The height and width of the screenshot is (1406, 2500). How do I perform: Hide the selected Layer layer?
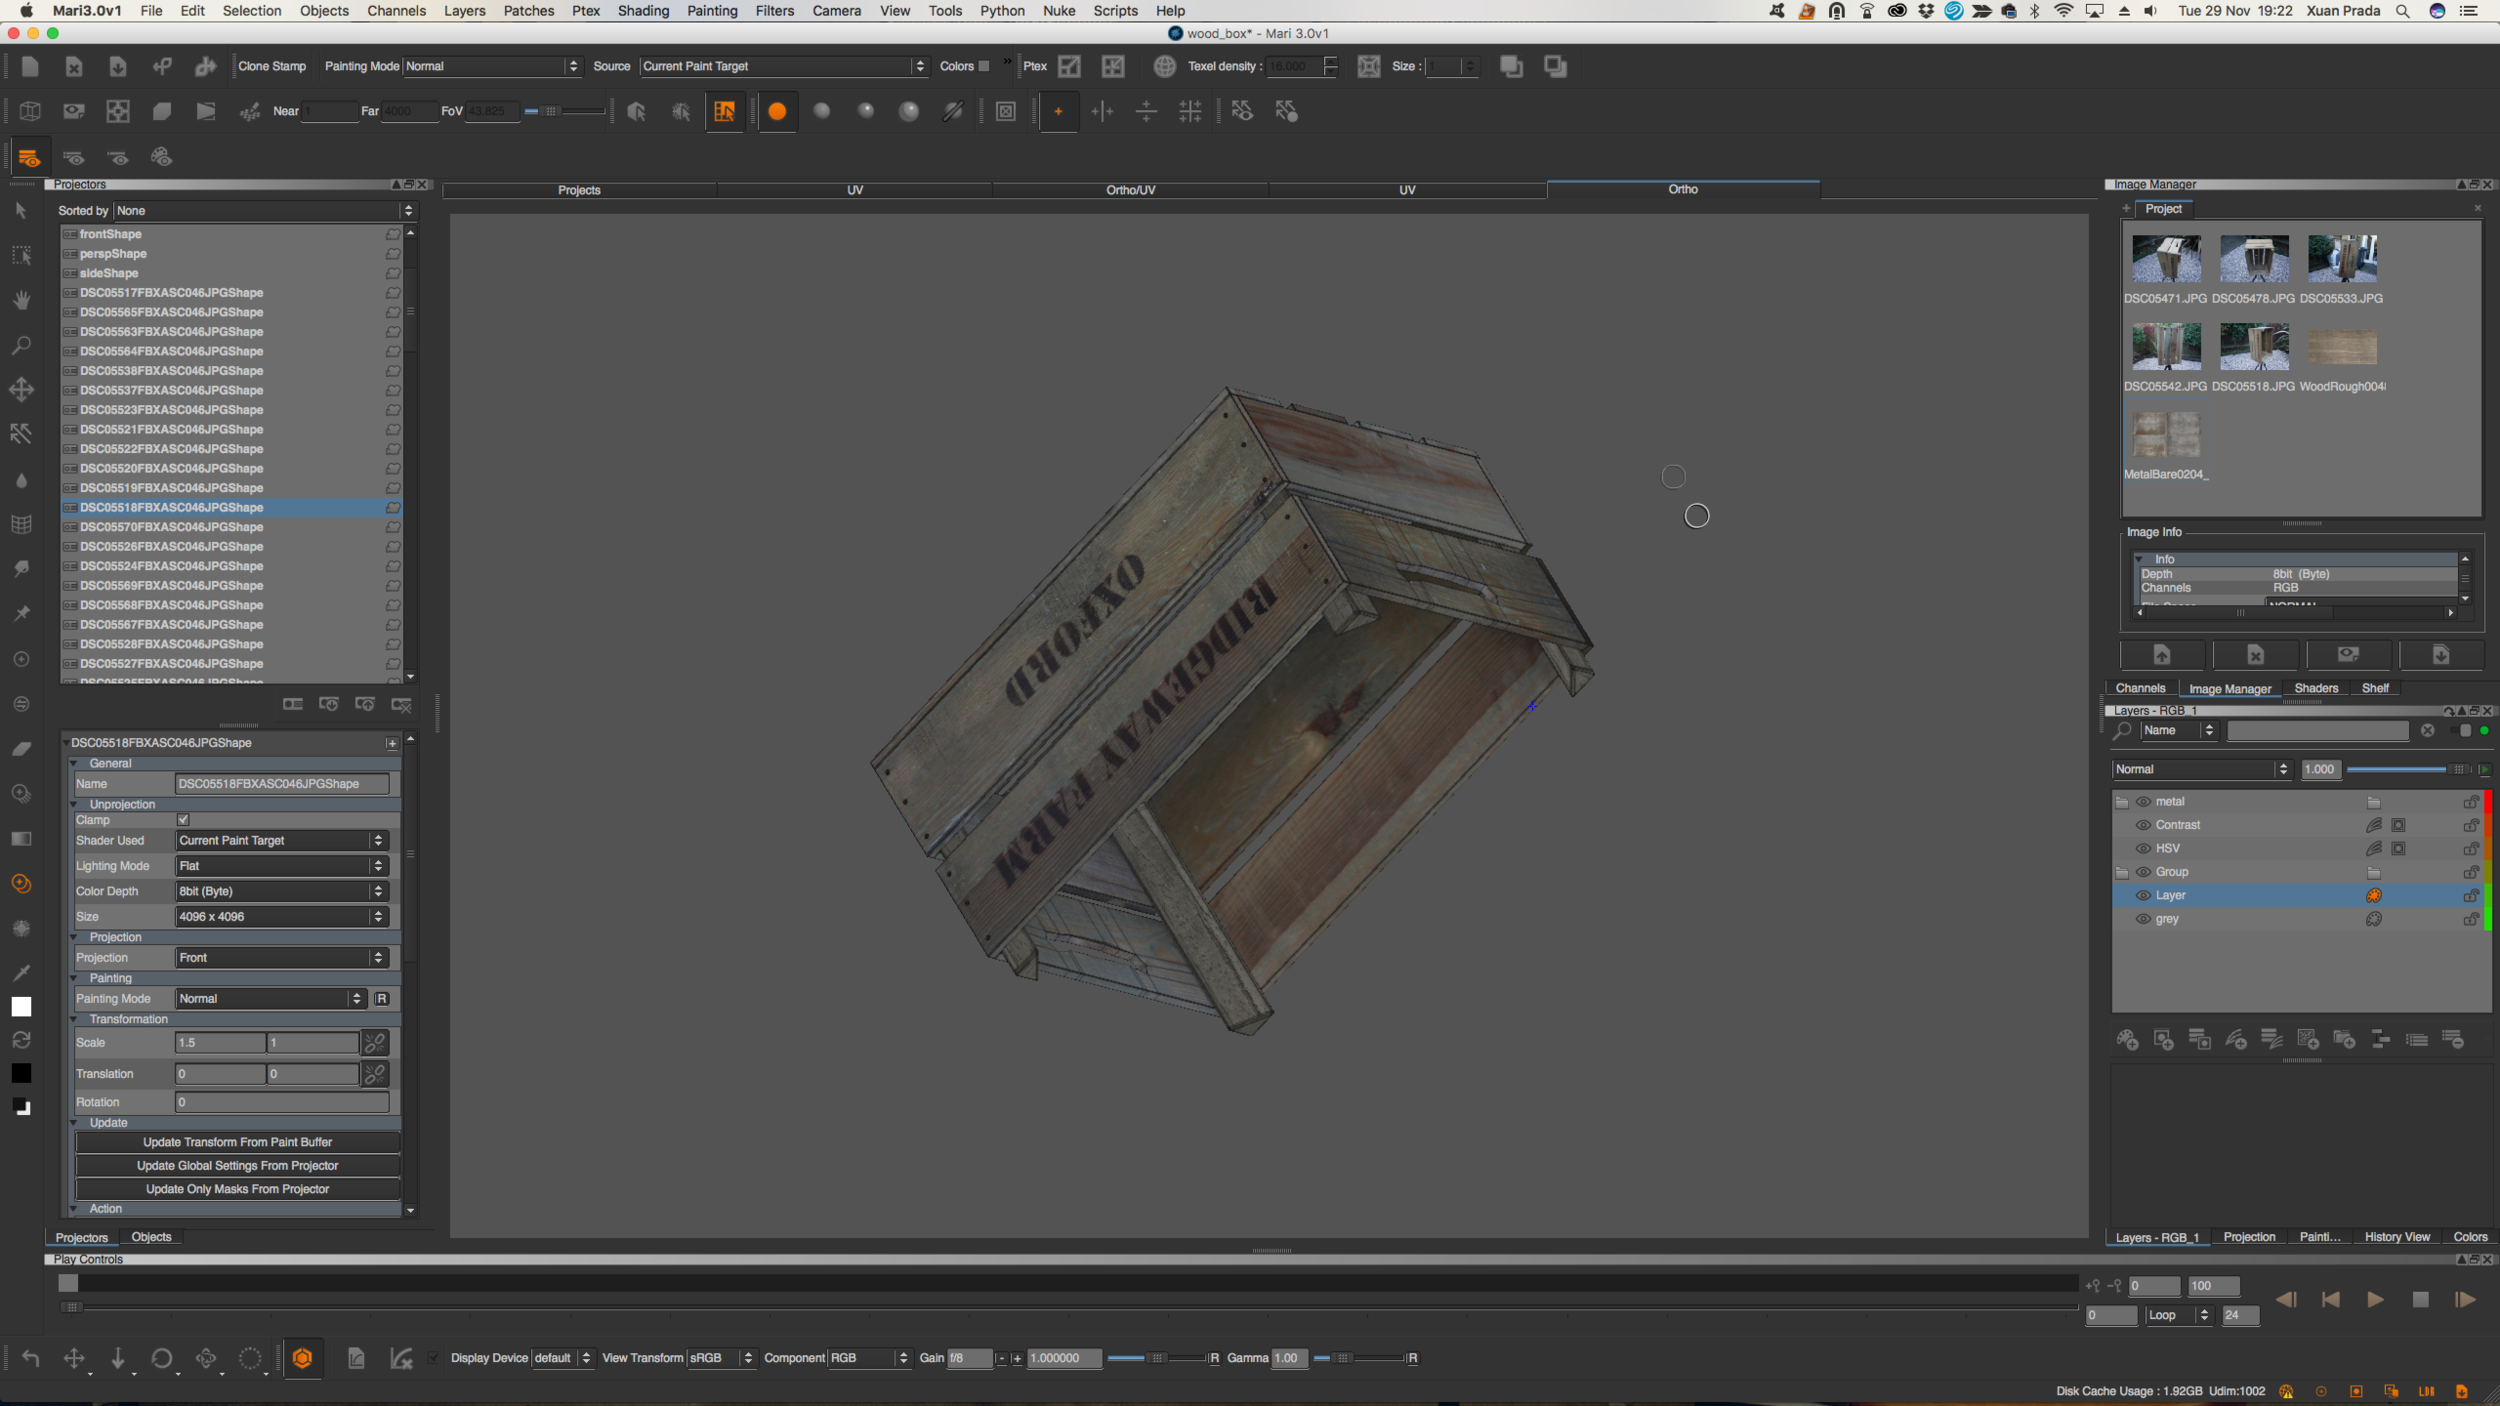click(x=2143, y=895)
